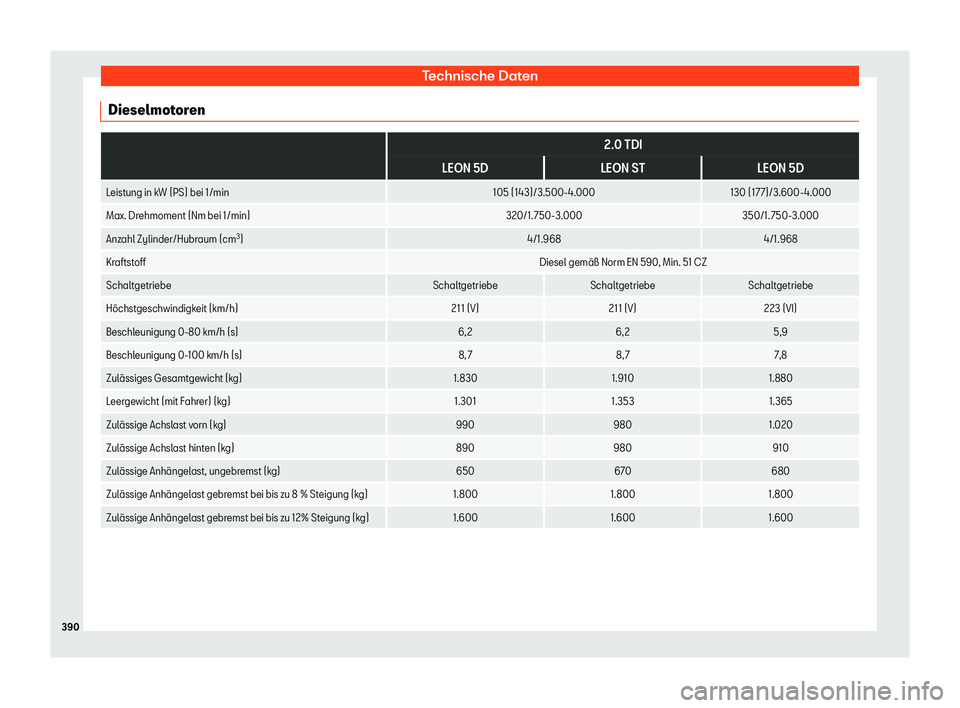
Task: Click the '2.0 TDI' table header
Action: (623, 145)
